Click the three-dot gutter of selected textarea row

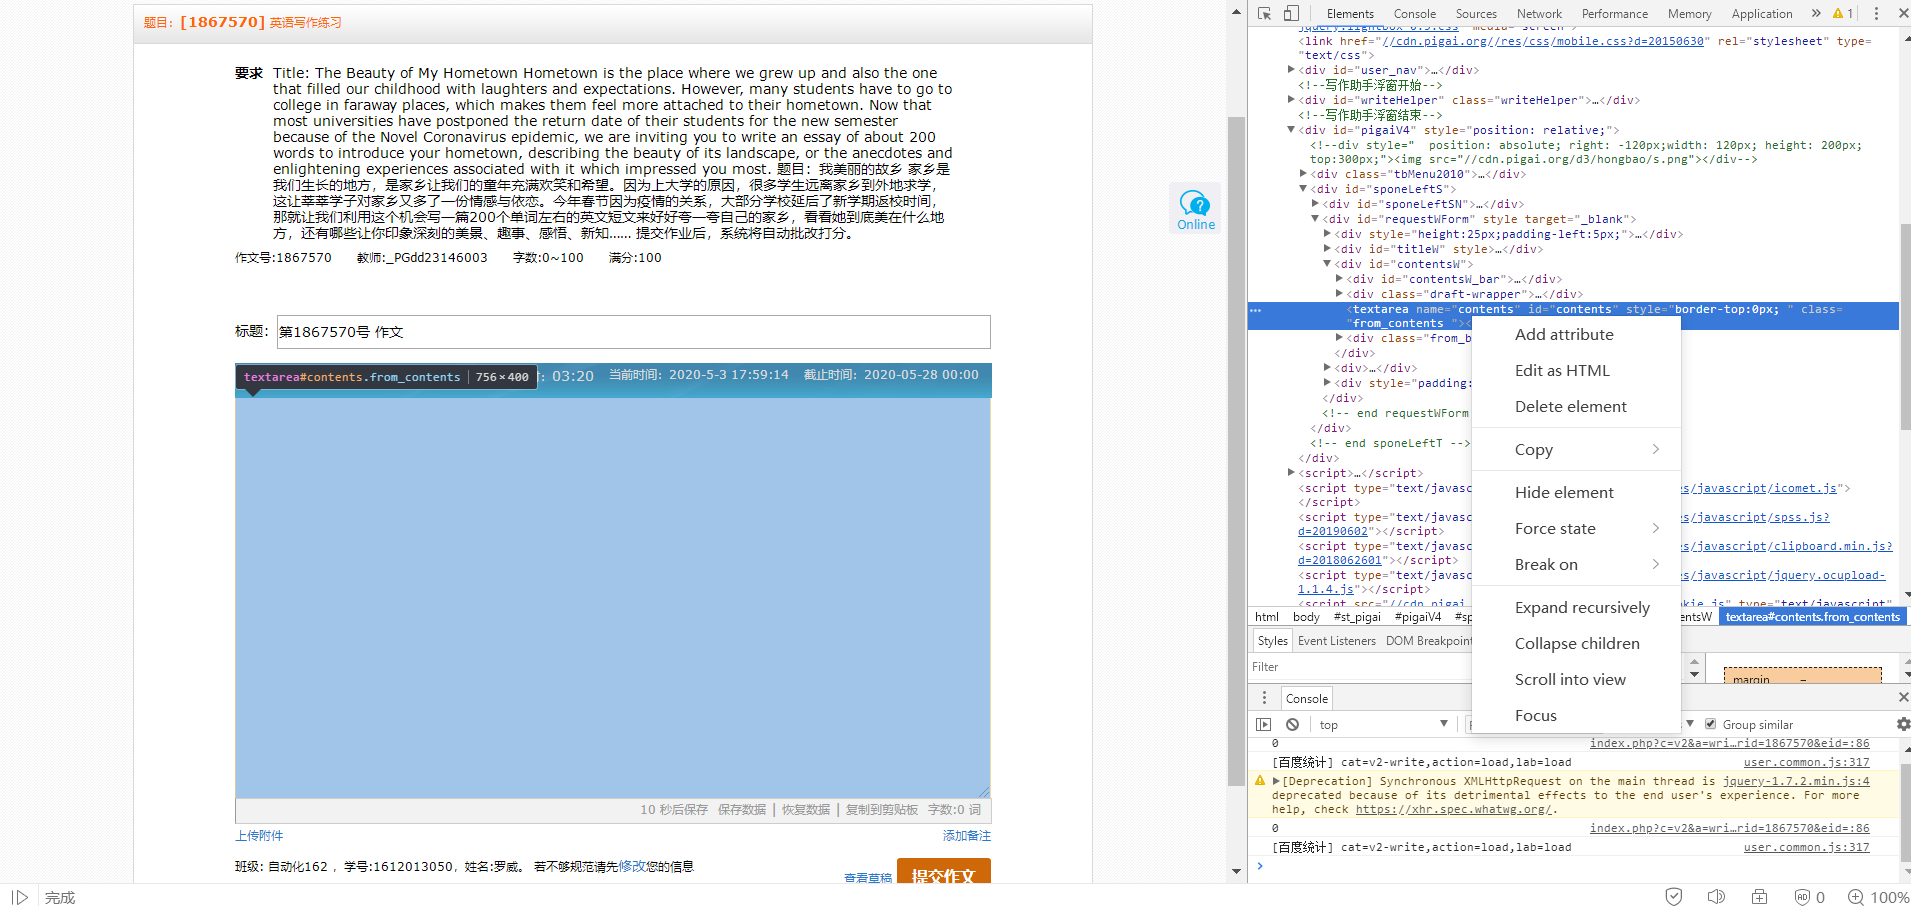(1255, 310)
